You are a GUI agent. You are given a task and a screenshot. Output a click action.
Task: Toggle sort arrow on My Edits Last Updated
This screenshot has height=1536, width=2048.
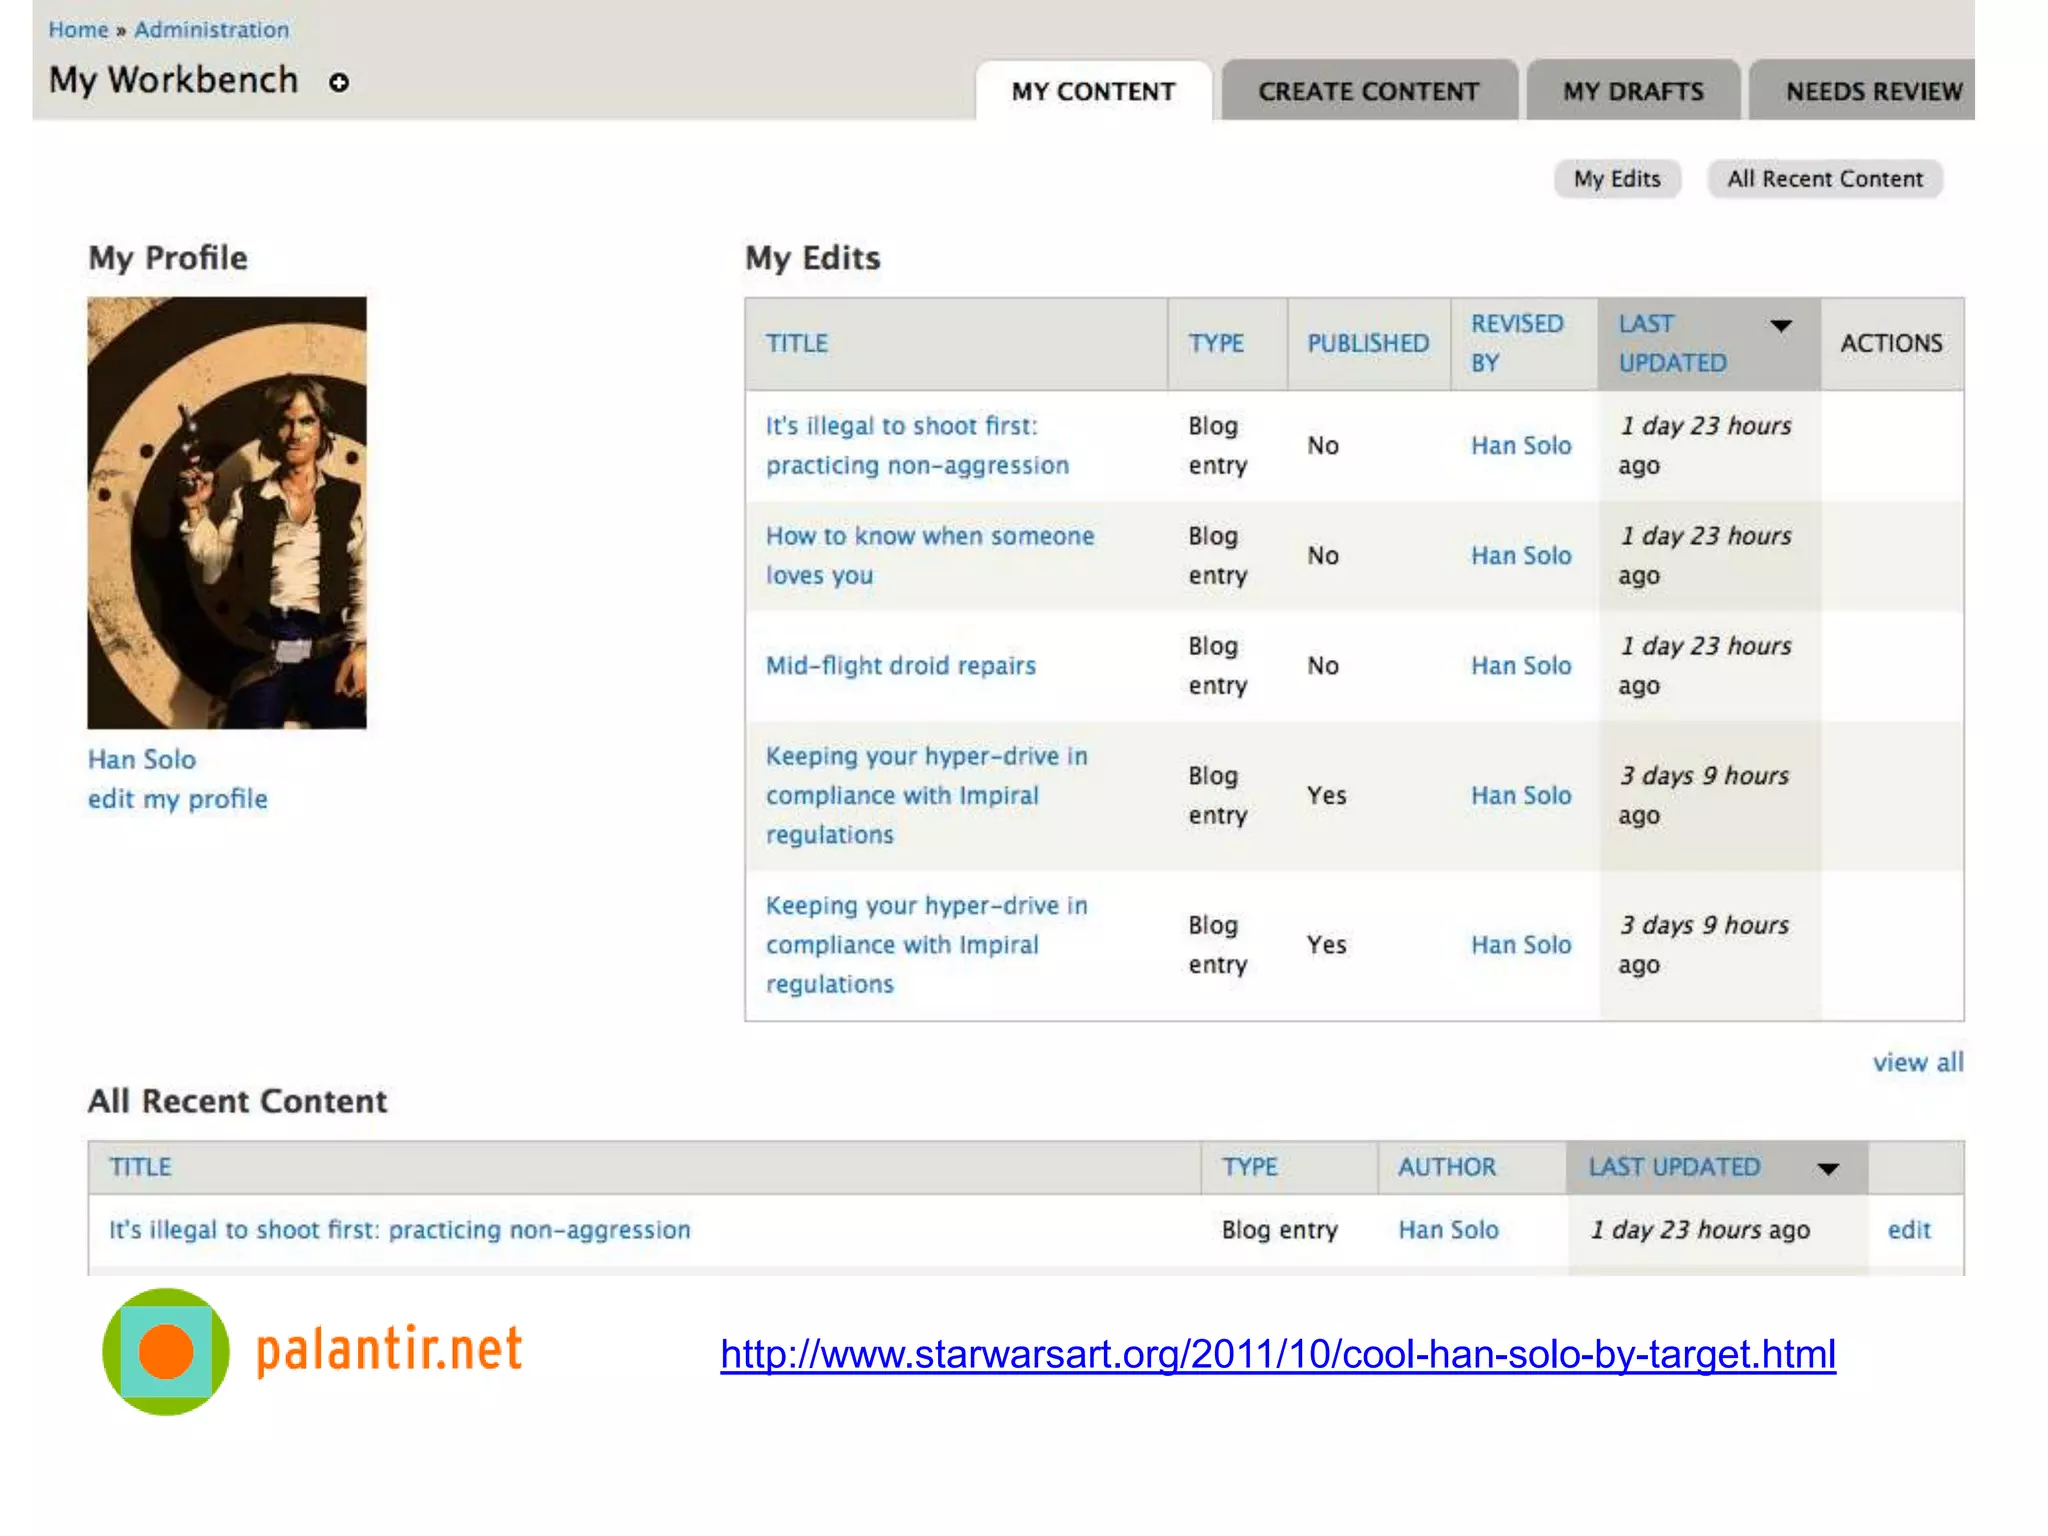tap(1780, 326)
